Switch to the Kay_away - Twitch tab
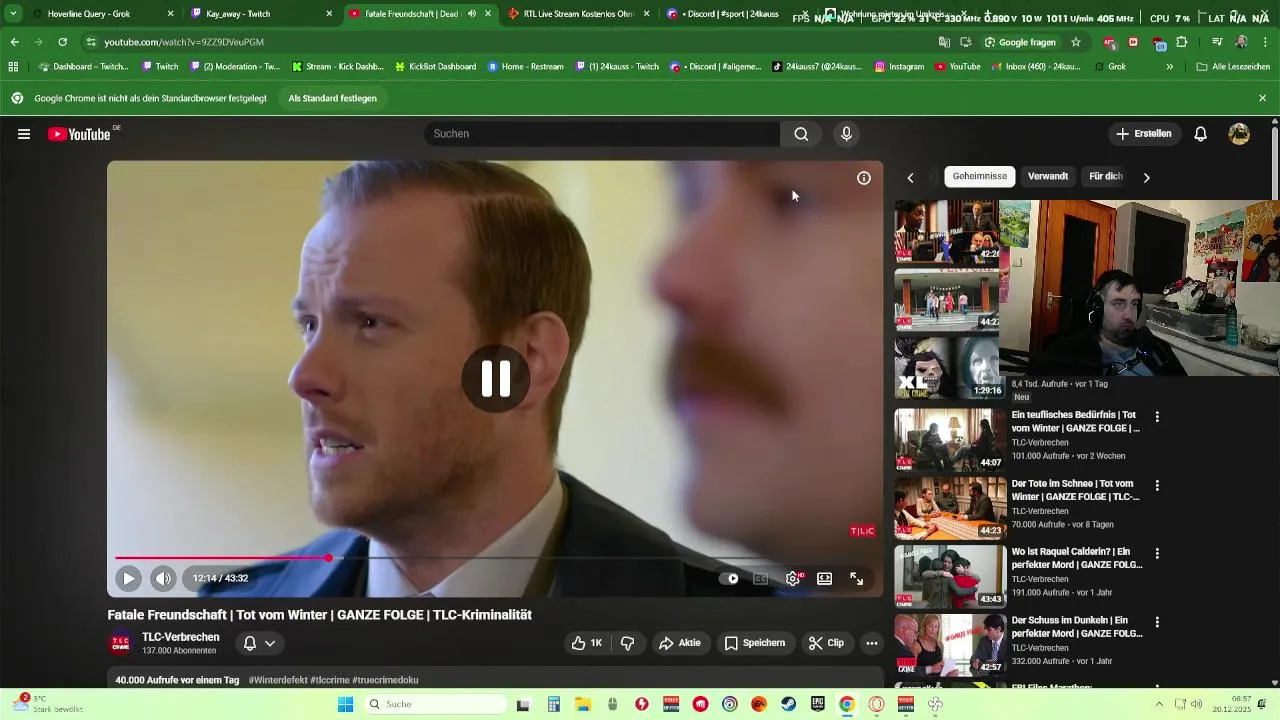Image resolution: width=1280 pixels, height=720 pixels. [262, 14]
